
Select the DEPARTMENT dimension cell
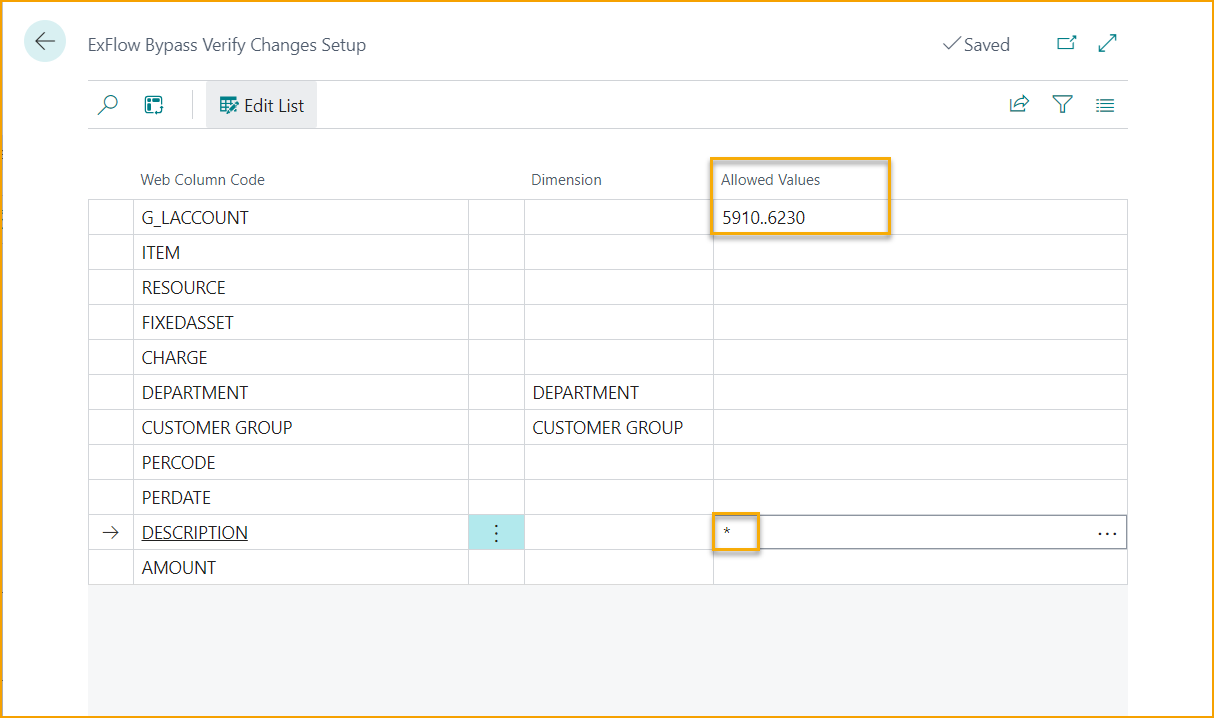(588, 392)
